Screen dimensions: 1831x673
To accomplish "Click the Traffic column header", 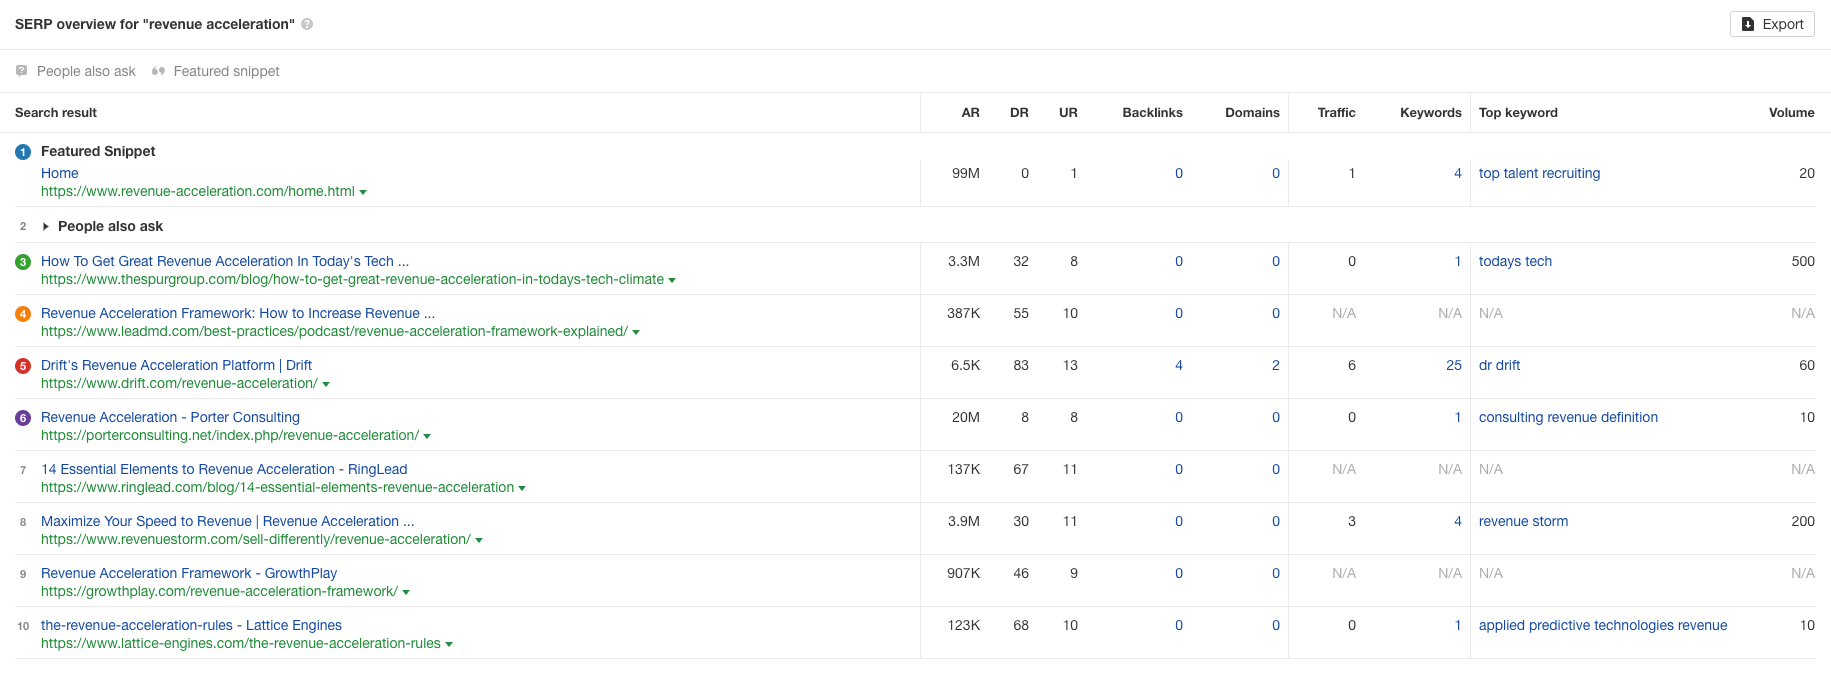I will (1336, 112).
